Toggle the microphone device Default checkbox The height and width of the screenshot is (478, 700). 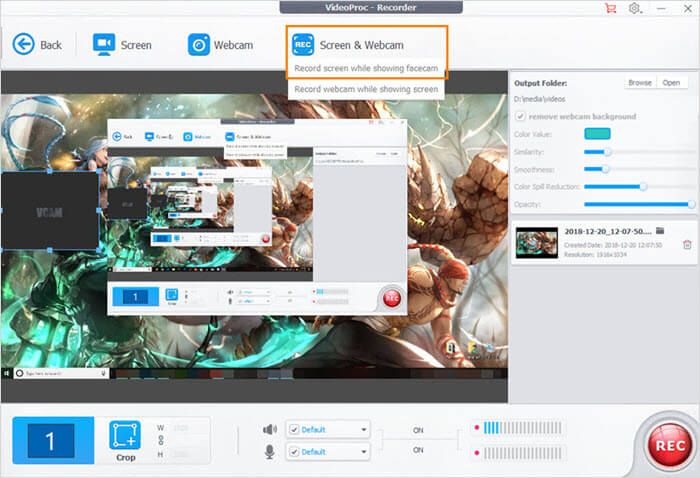pos(294,451)
